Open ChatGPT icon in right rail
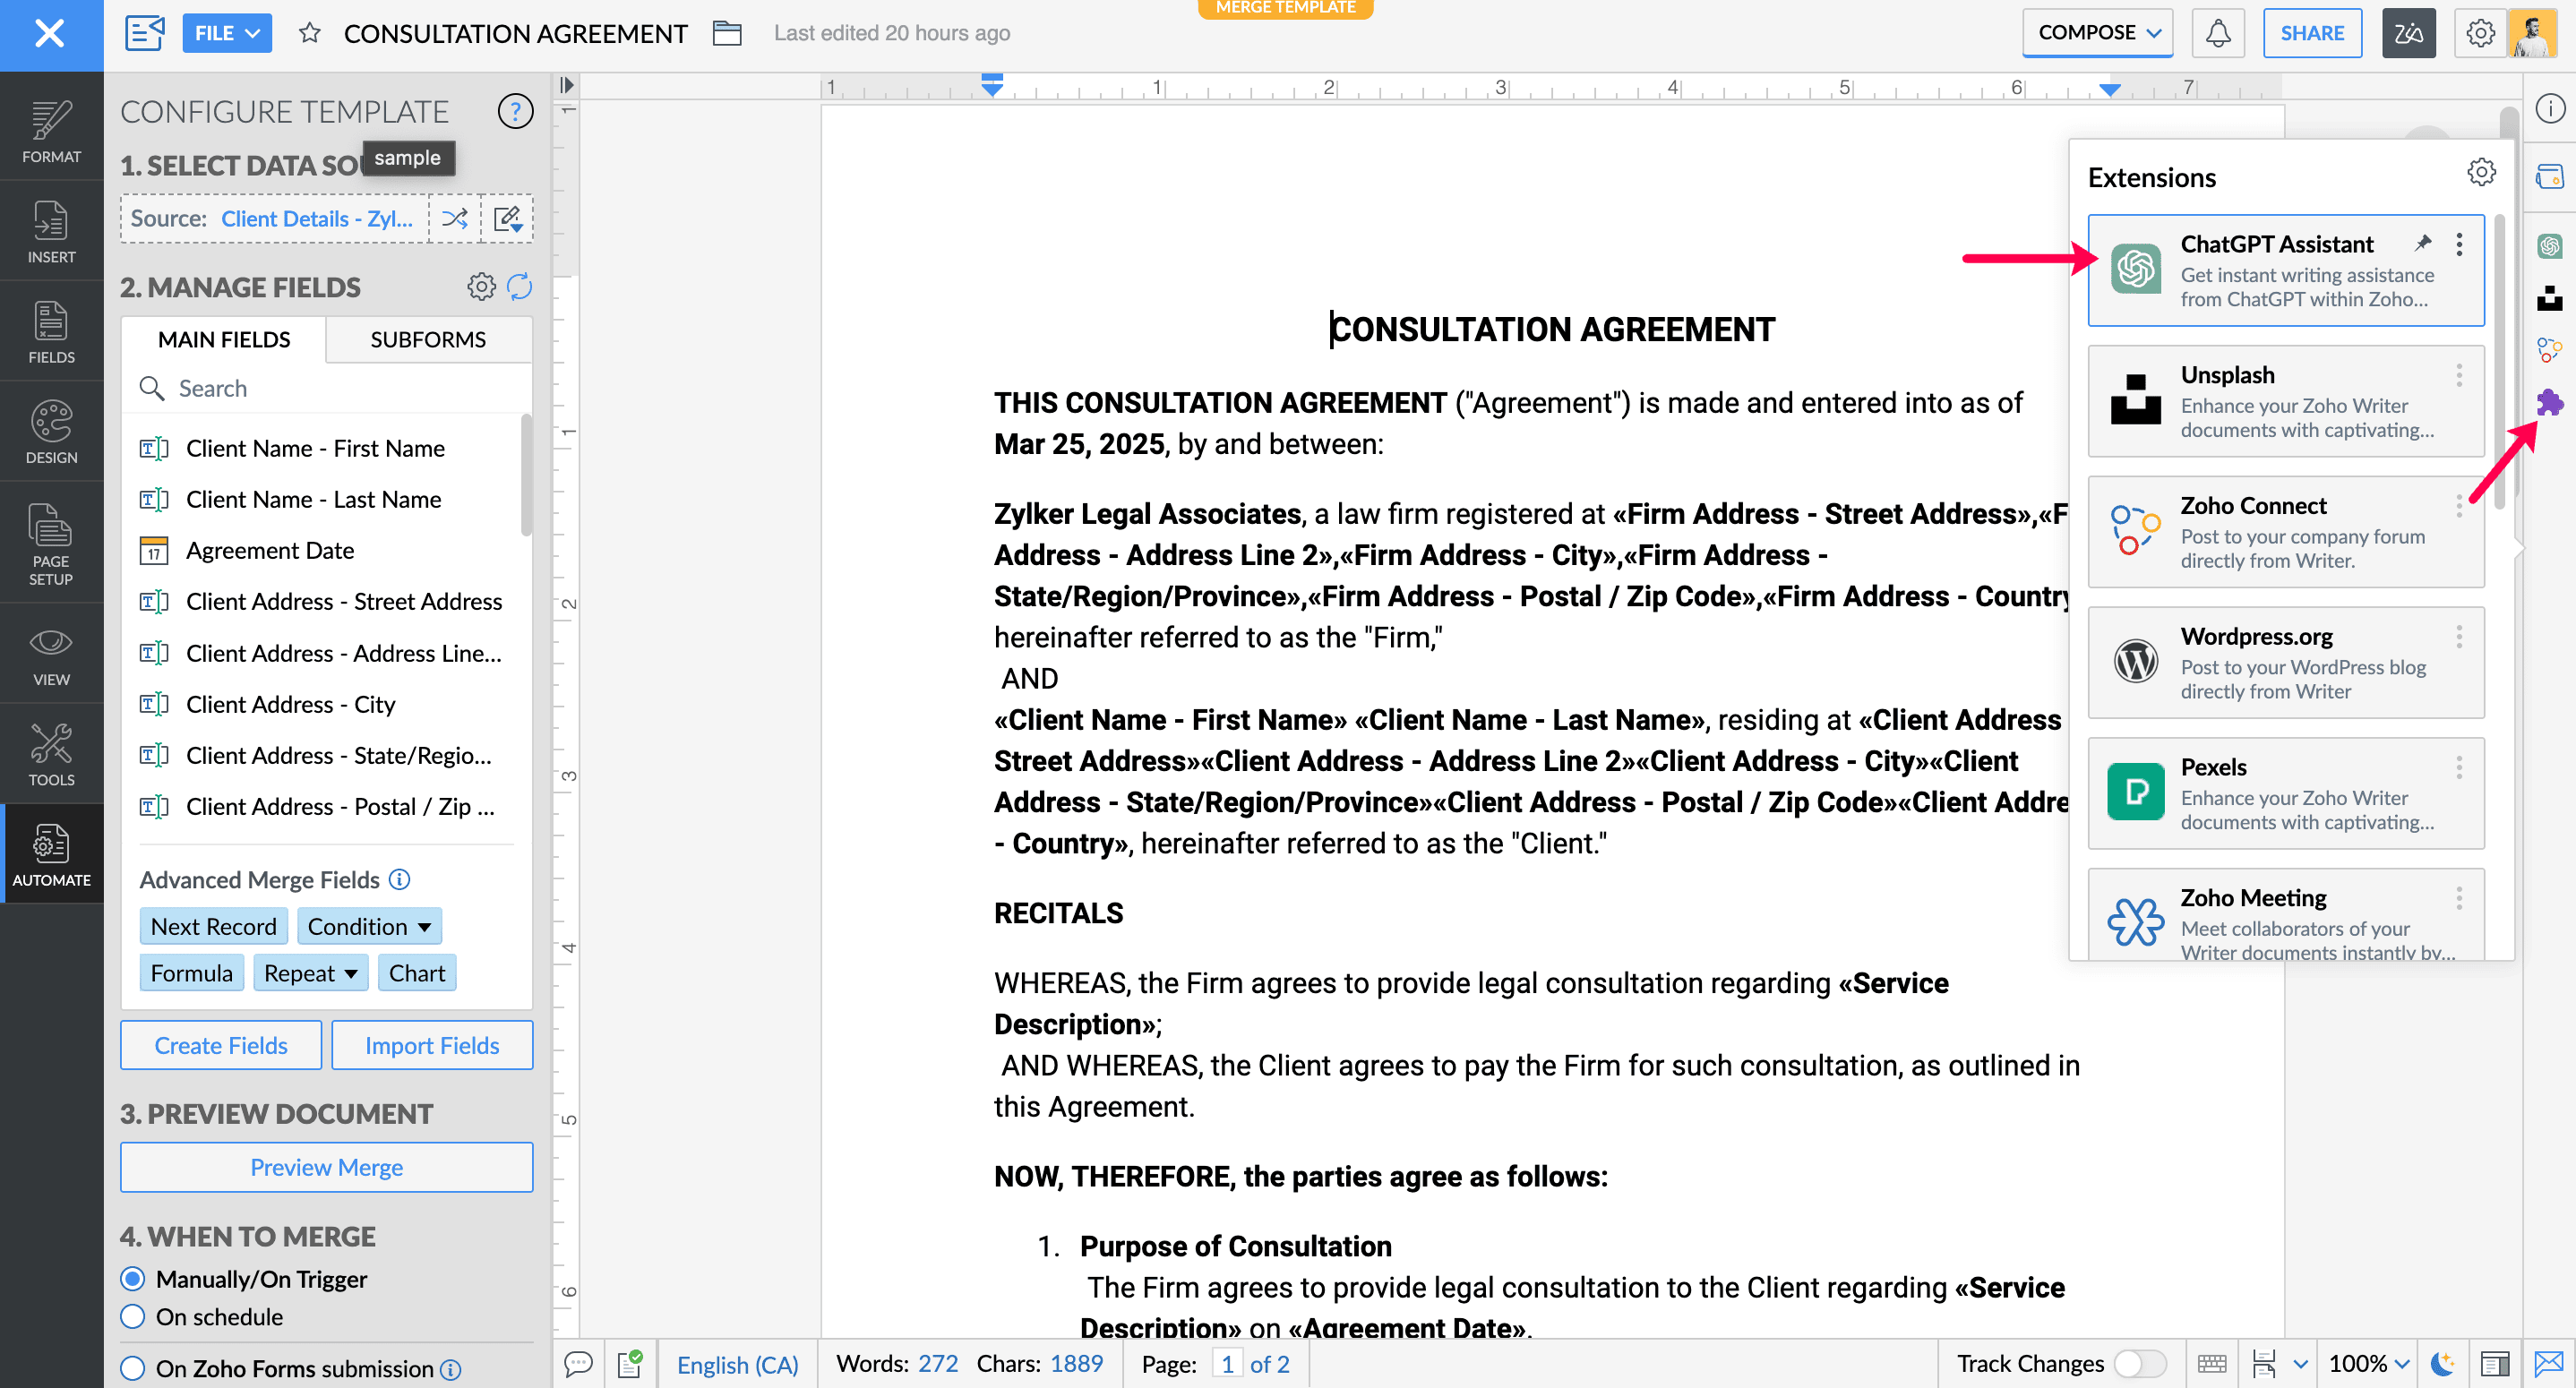 2549,245
